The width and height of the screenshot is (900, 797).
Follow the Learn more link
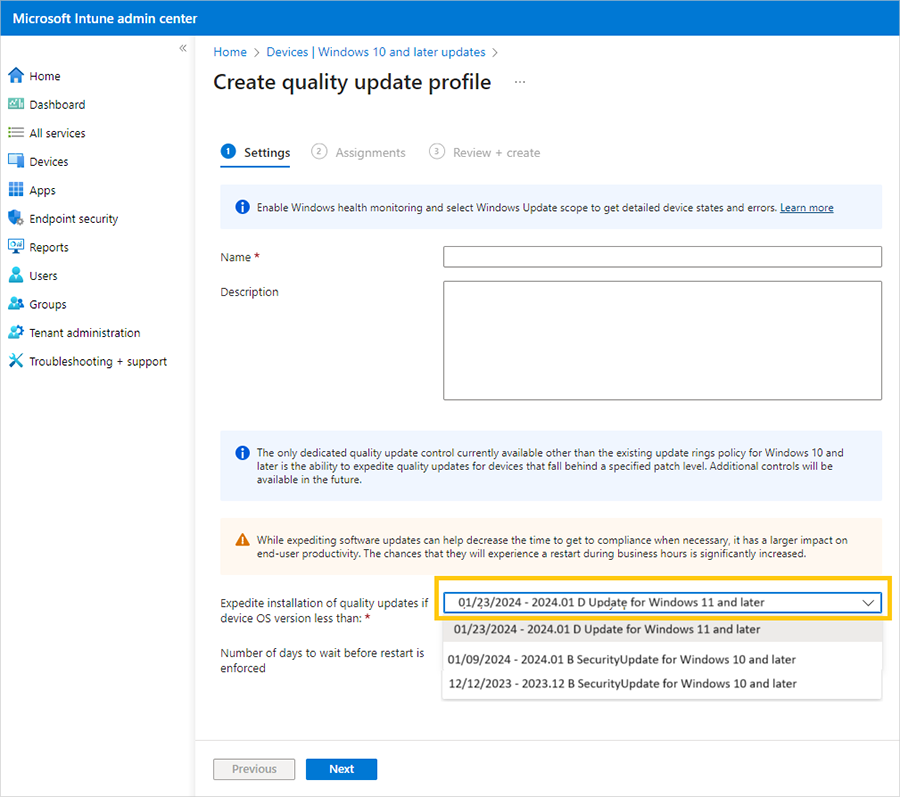coord(806,208)
